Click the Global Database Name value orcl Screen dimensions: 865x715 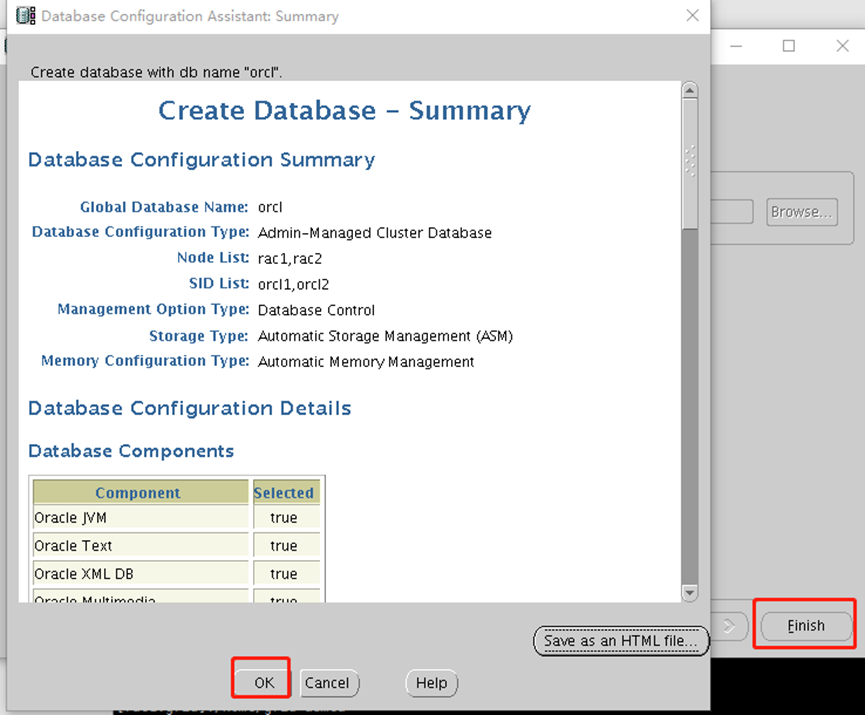(270, 207)
